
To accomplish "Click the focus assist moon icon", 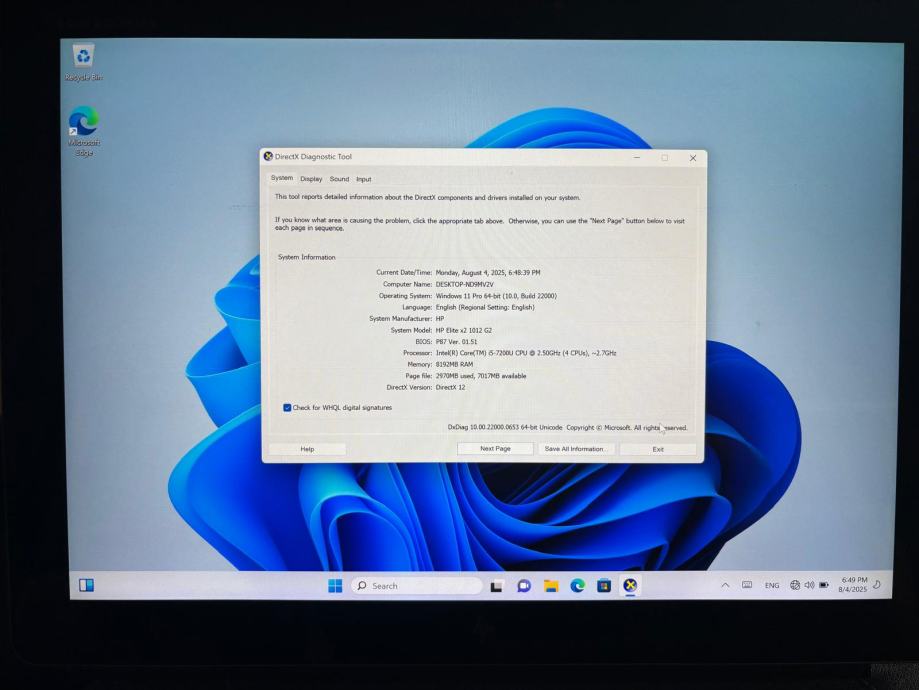I will point(877,584).
